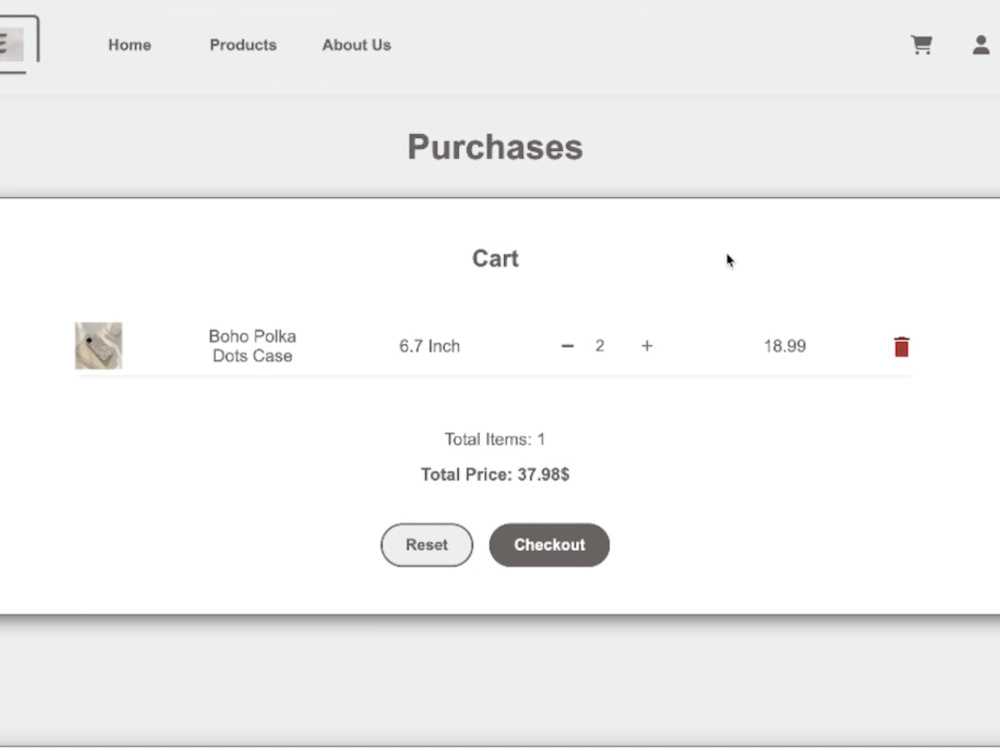Proceed with the Checkout button
1000x750 pixels.
[549, 545]
